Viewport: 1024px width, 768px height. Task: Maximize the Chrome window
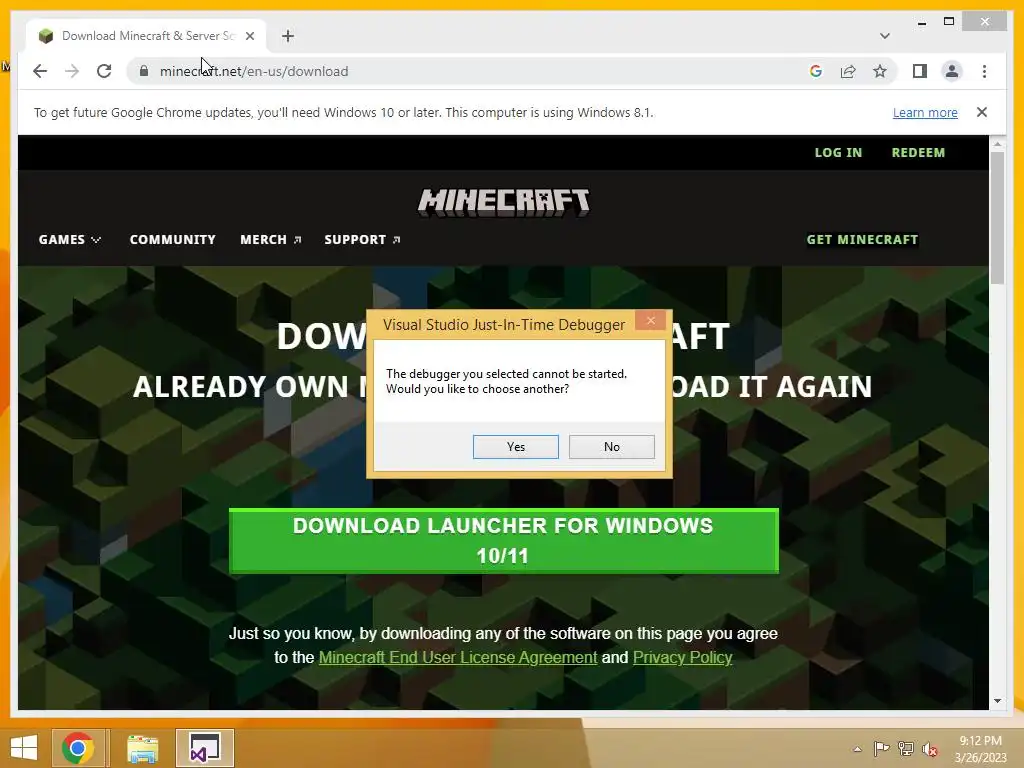(x=949, y=22)
